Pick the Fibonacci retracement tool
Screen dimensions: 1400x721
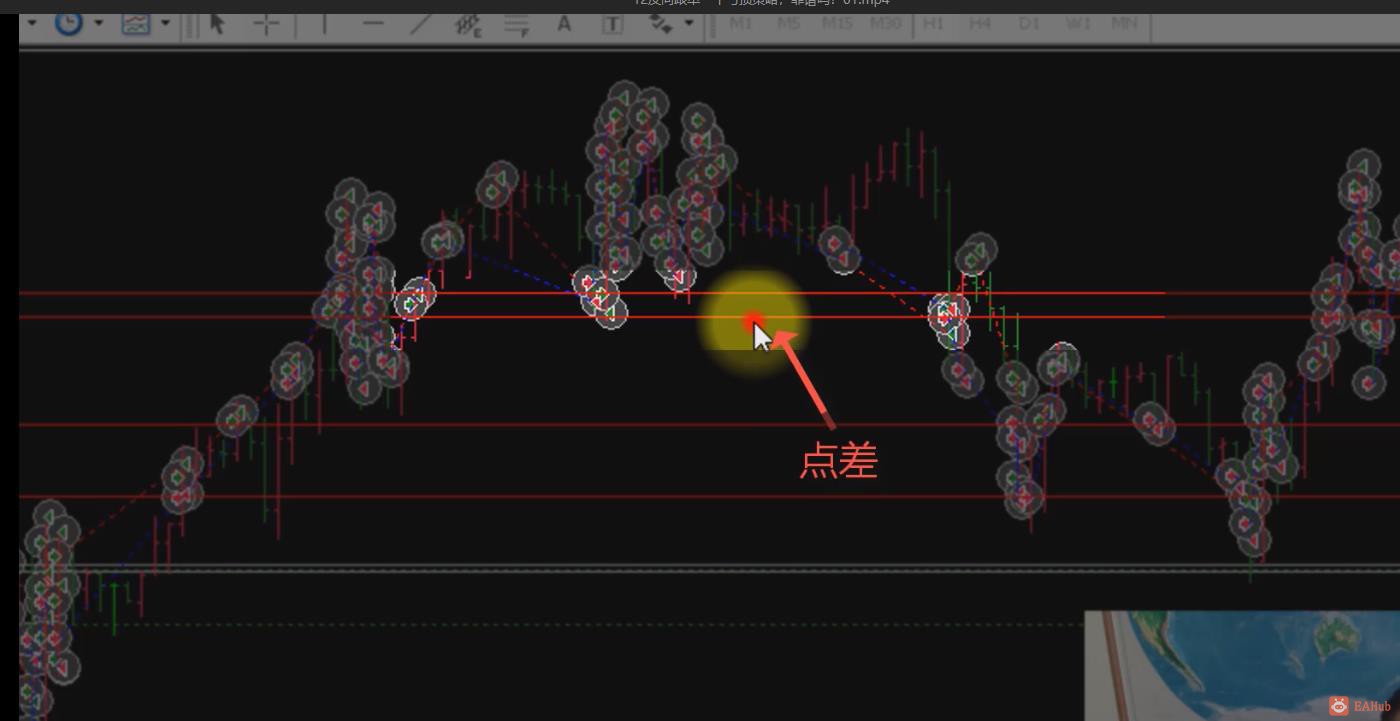(x=517, y=24)
